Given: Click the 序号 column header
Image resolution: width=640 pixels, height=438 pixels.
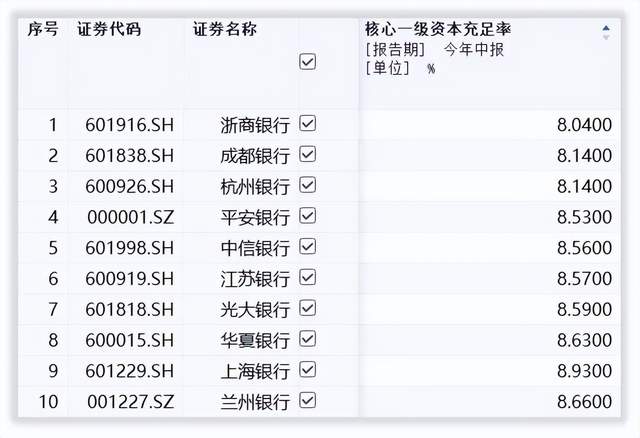Looking at the screenshot, I should pos(43,29).
